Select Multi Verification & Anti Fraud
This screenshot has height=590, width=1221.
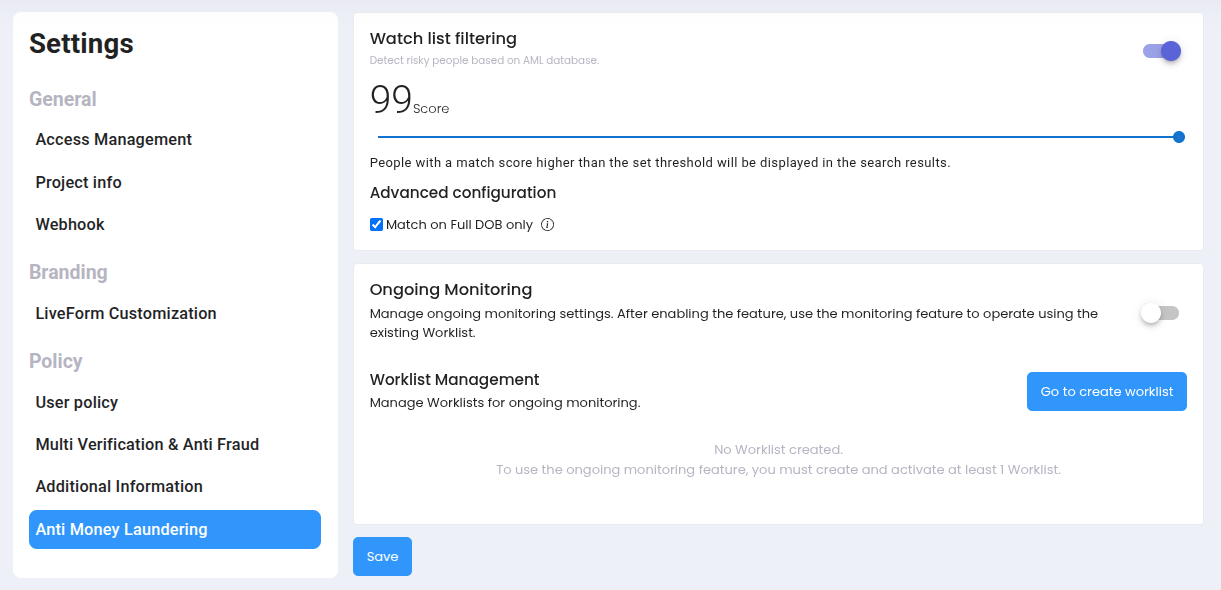click(147, 444)
